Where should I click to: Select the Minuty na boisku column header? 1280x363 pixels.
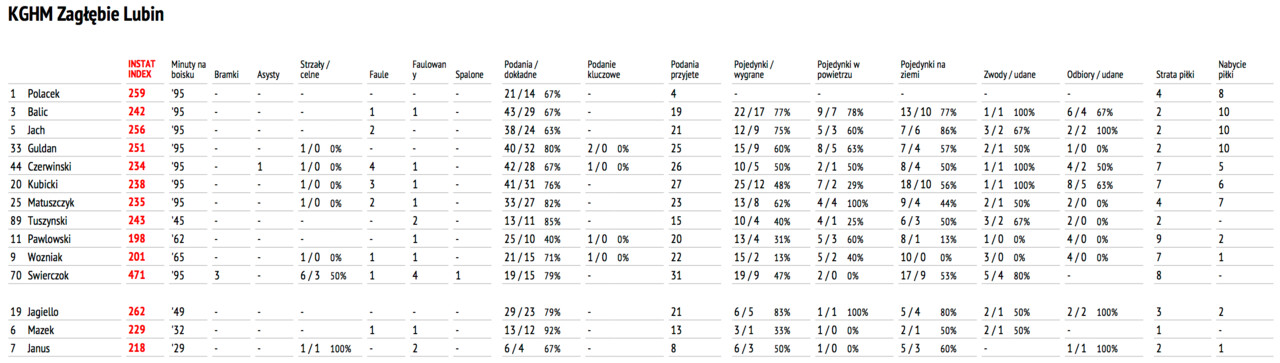point(188,68)
